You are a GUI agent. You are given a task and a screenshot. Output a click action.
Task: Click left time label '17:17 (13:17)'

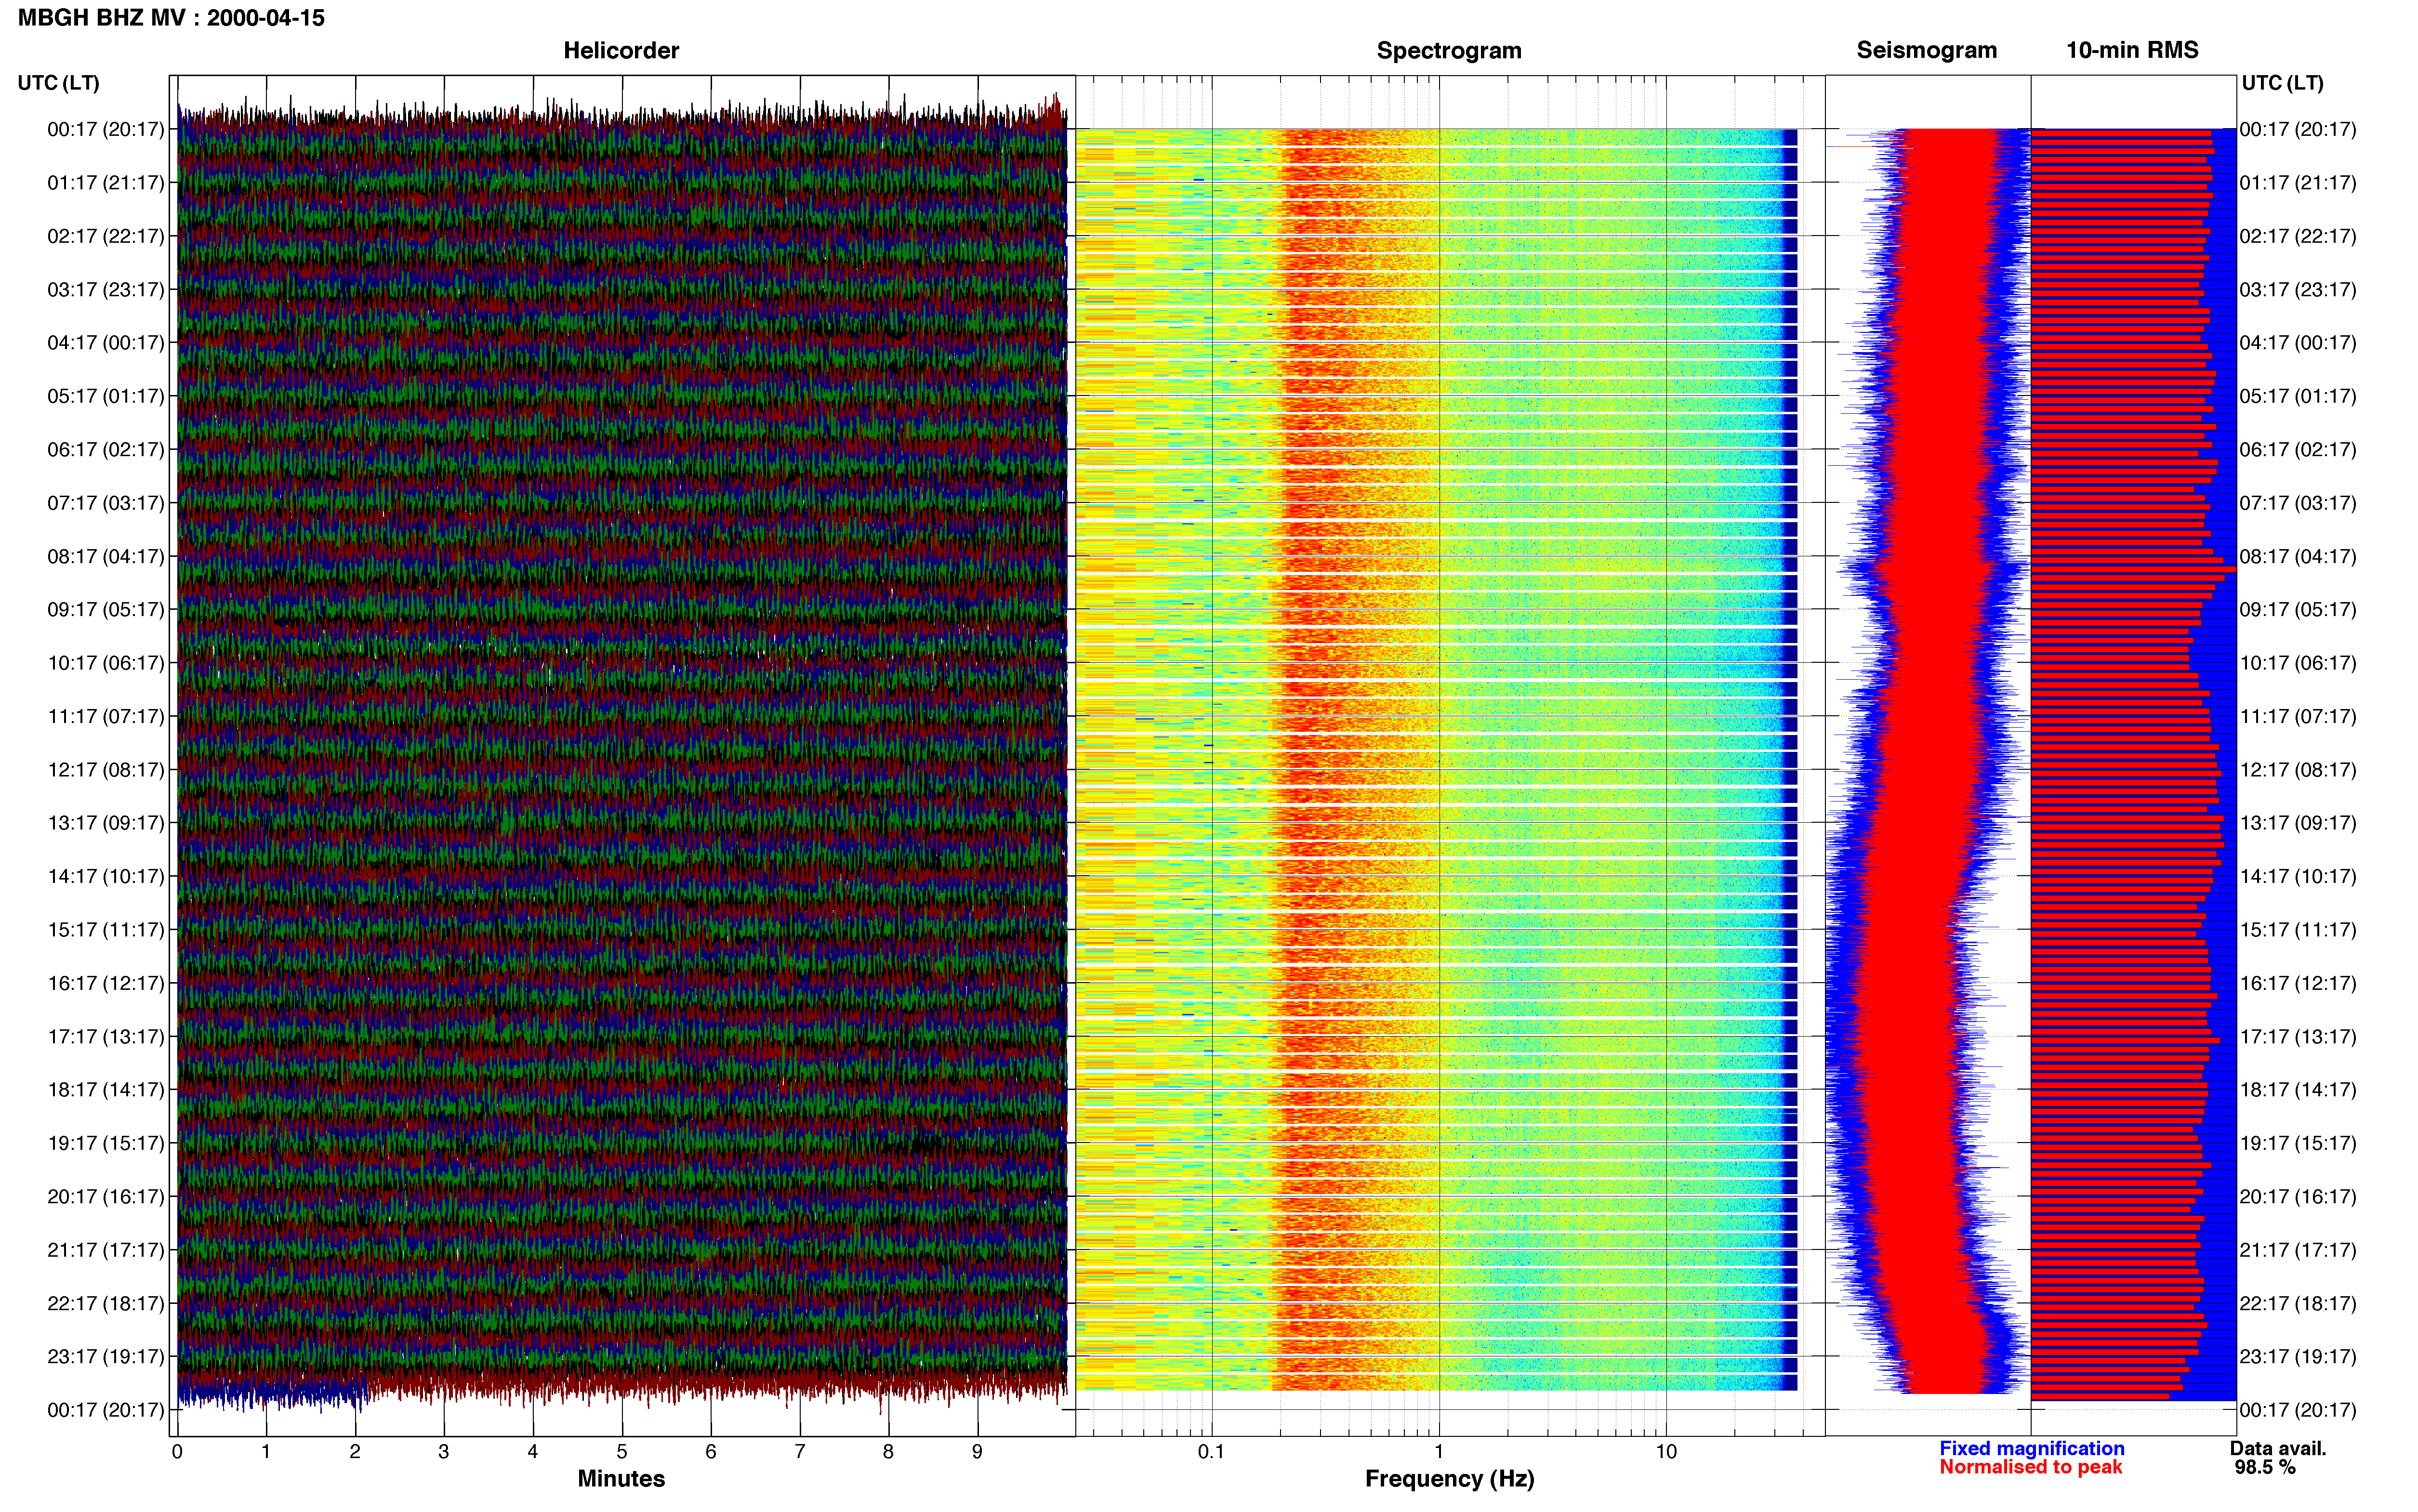(x=106, y=1036)
